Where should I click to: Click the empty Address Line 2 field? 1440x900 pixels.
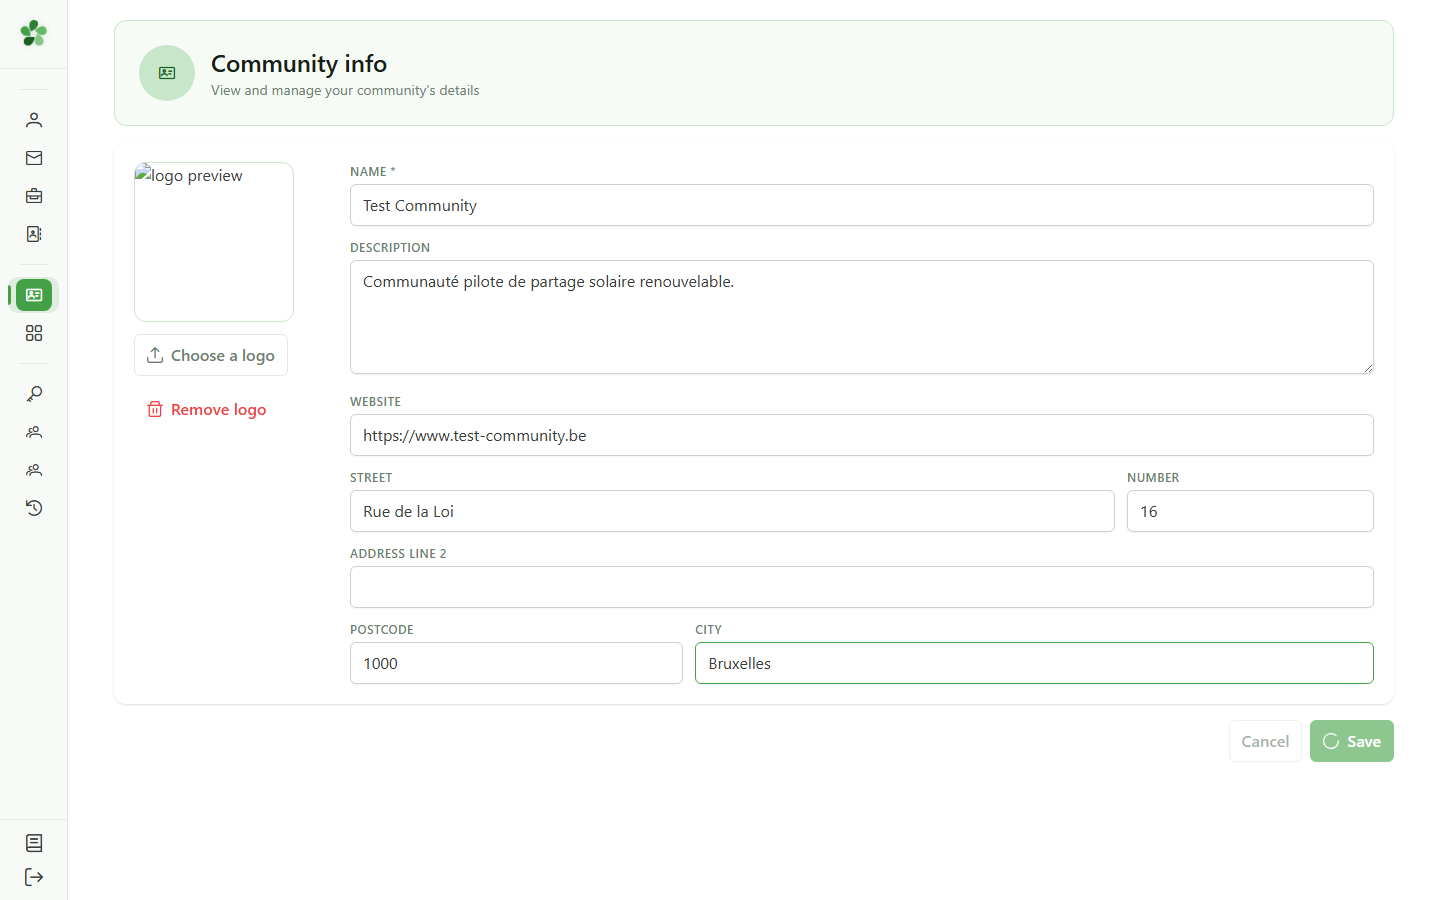(862, 587)
